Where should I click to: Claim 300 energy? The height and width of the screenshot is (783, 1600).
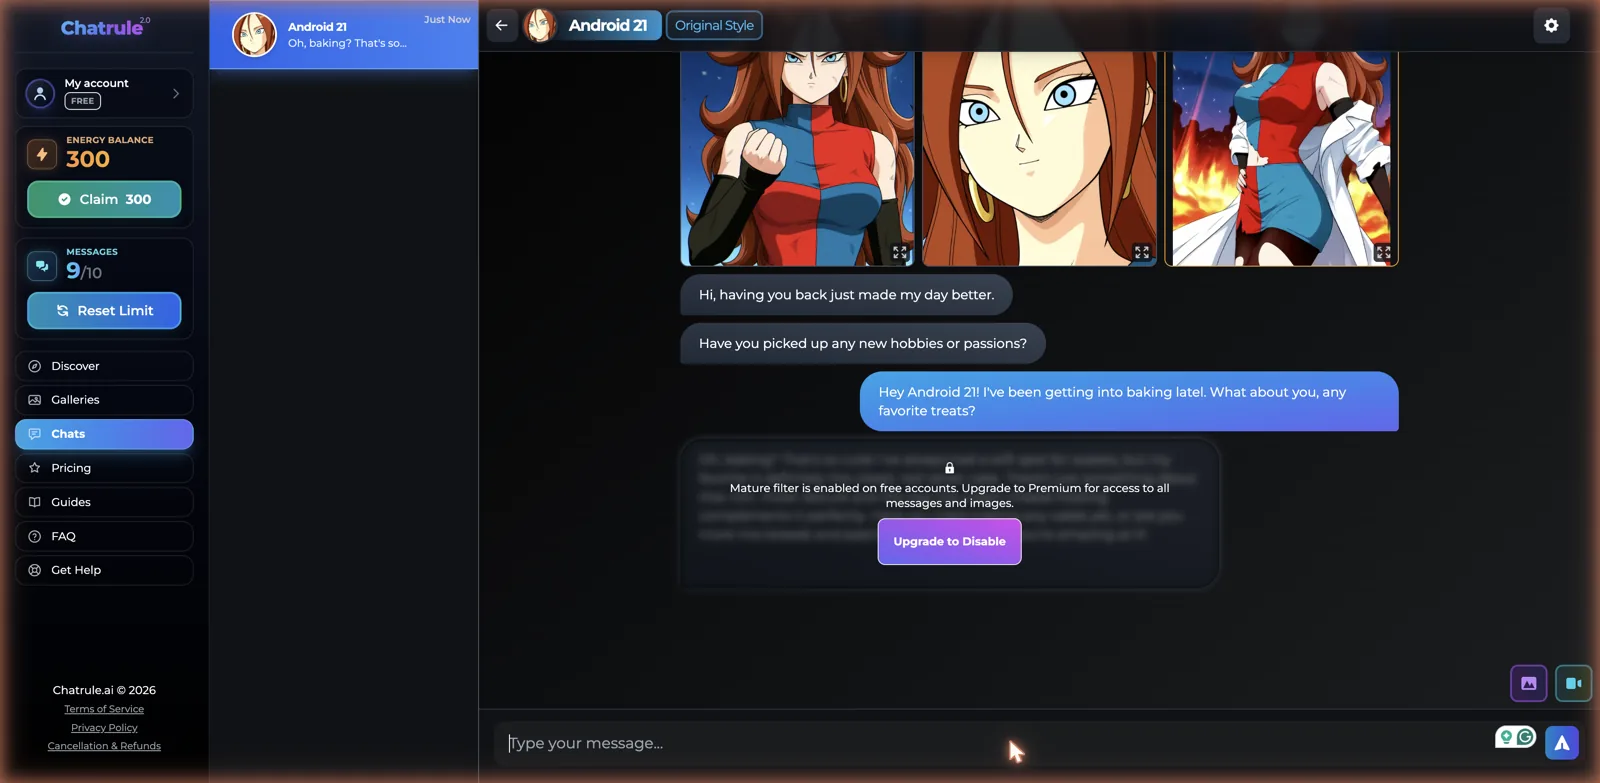tap(104, 199)
